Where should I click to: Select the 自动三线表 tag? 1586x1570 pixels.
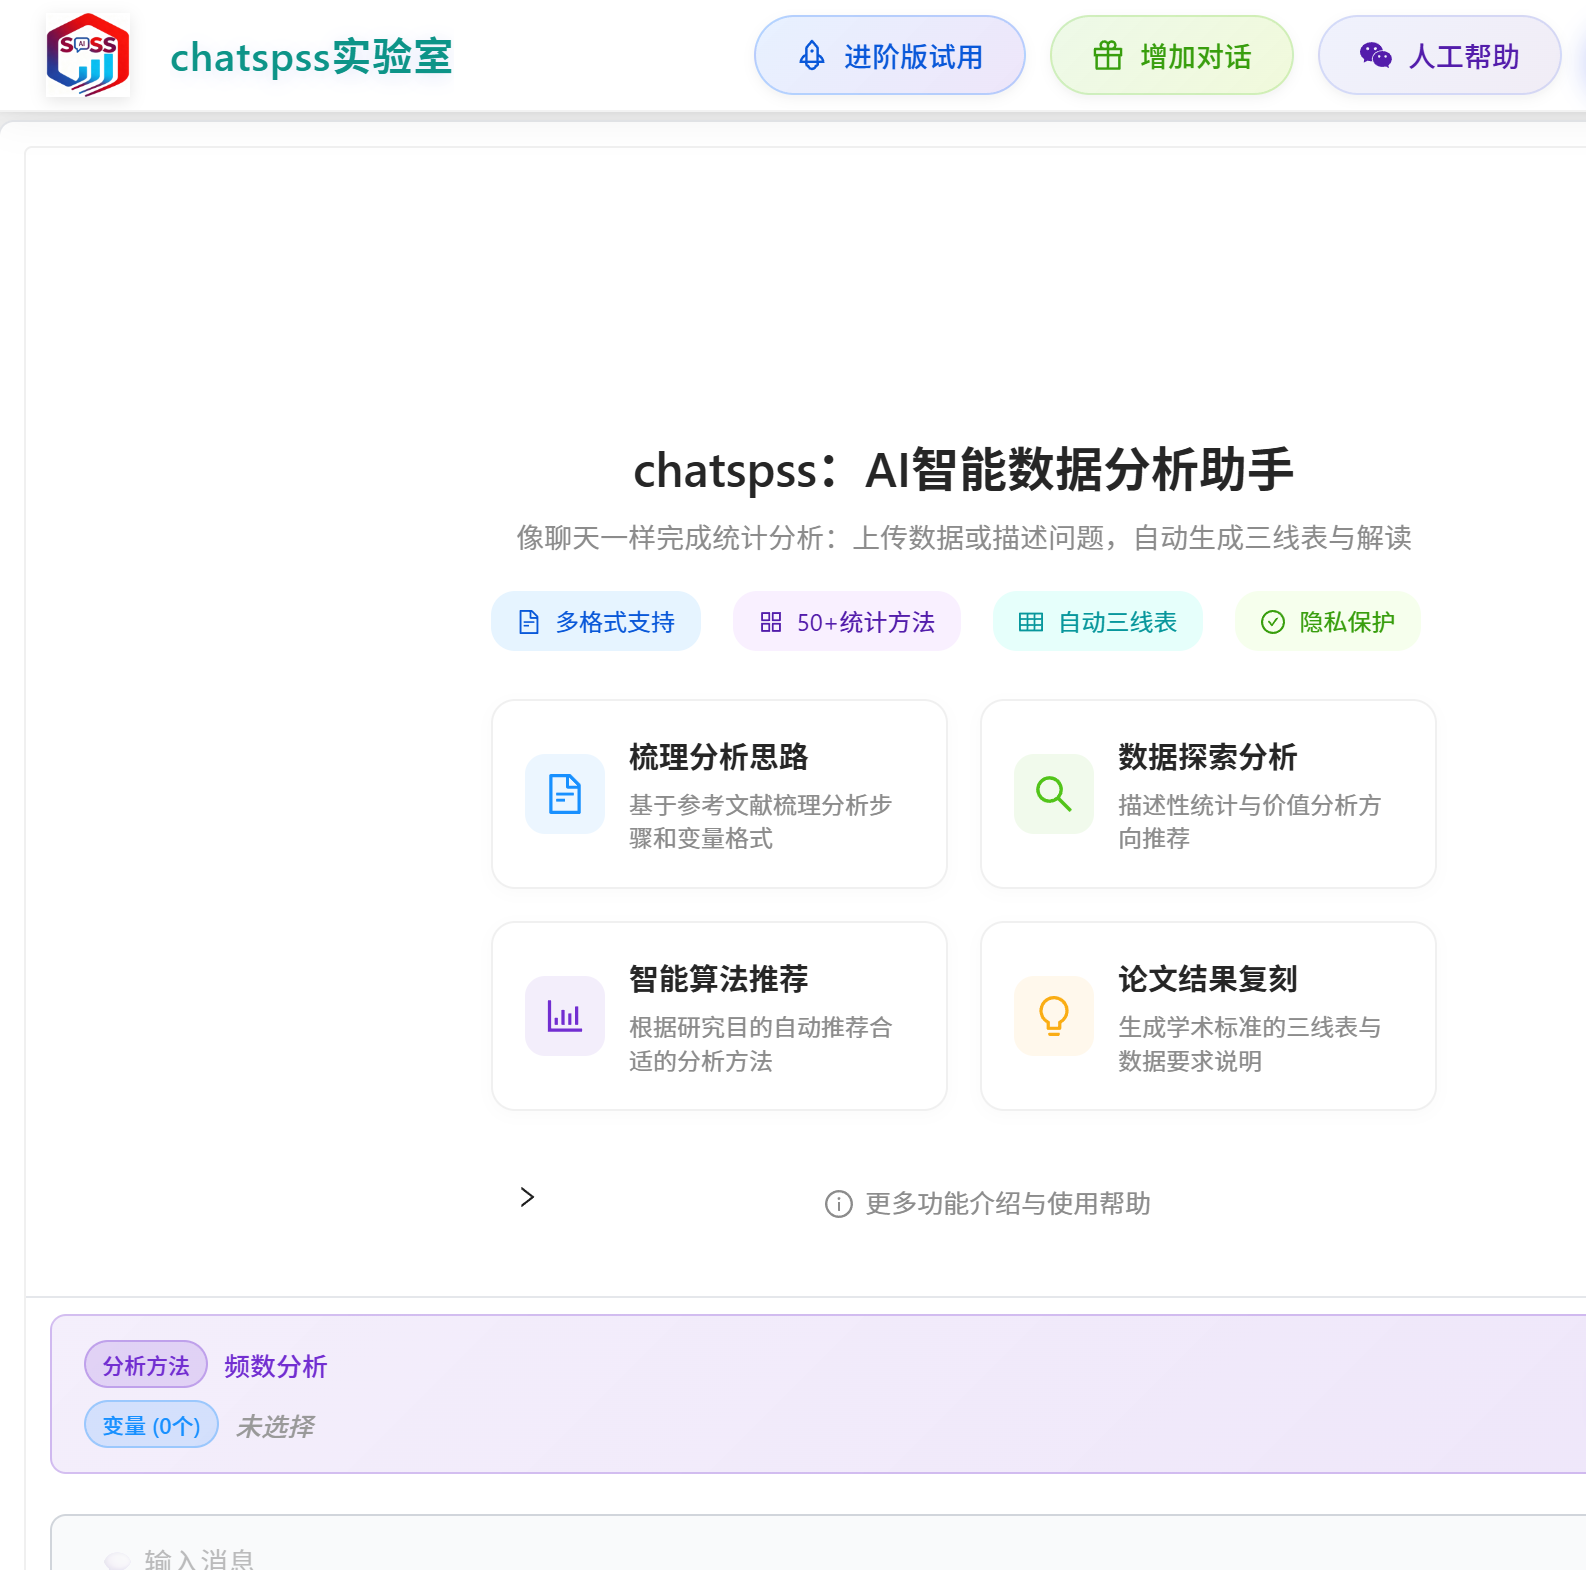(1098, 622)
